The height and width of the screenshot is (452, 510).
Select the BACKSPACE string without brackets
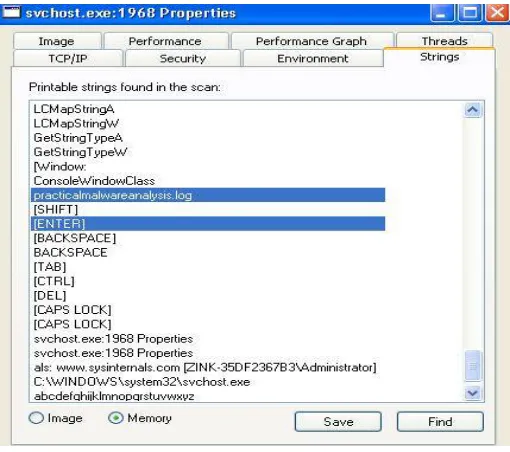coord(208,252)
